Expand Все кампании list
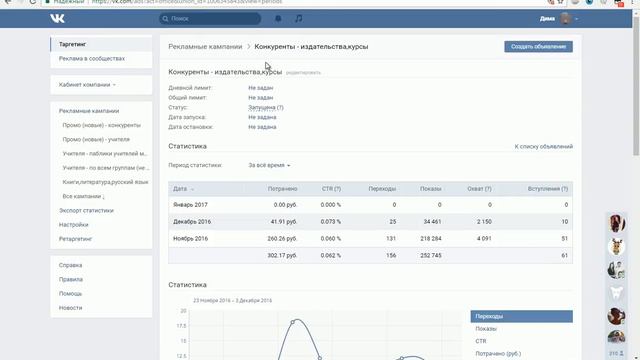Viewport: 640px width, 360px height. coord(84,196)
